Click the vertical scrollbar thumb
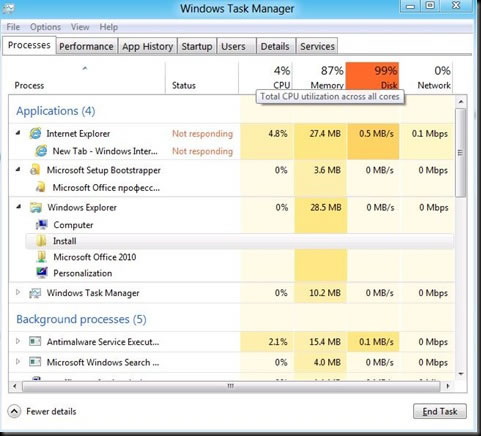 (460, 153)
